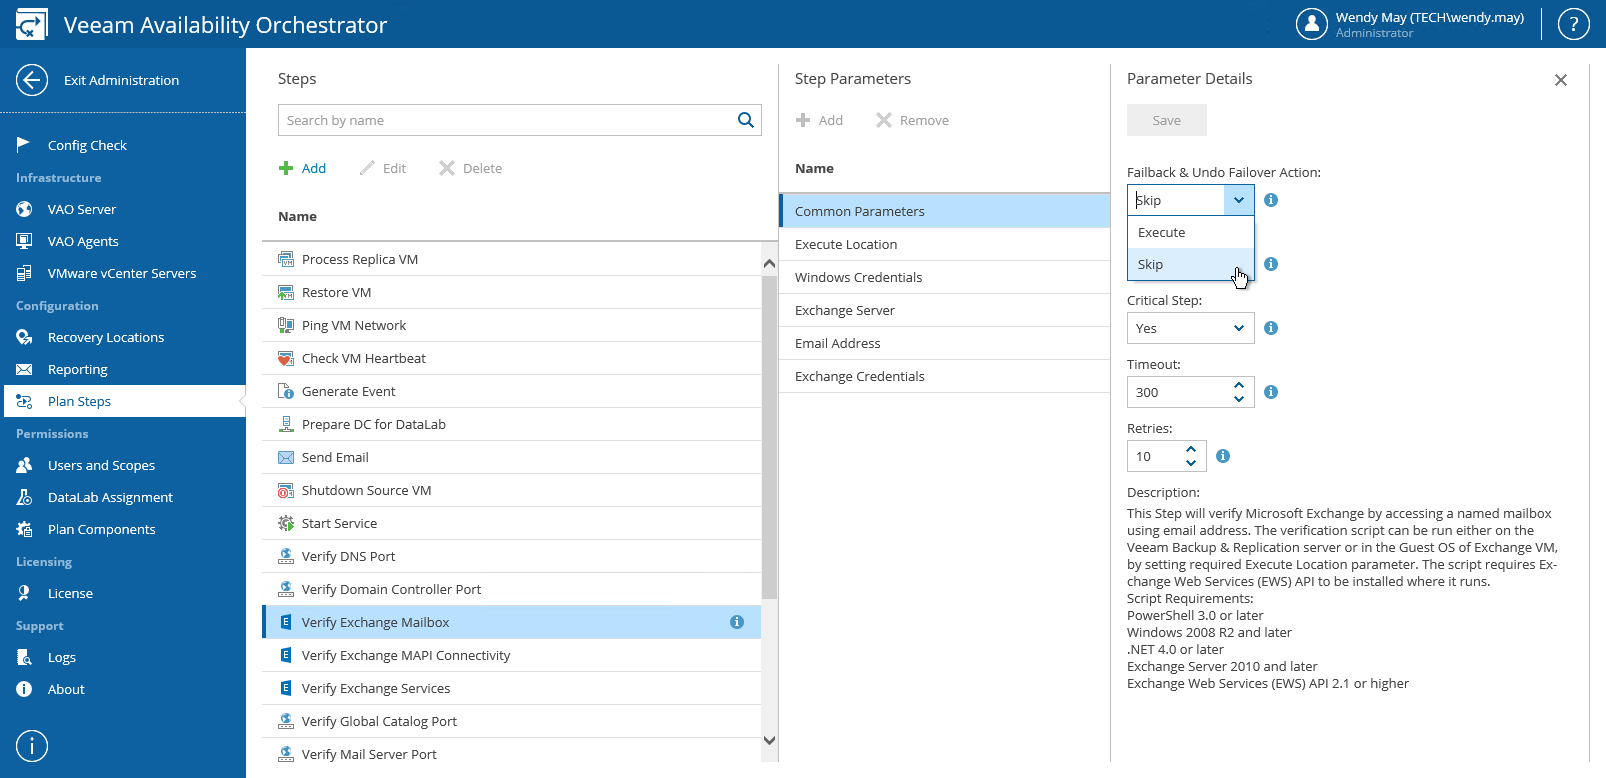Screen dimensions: 1606x778
Task: Select the Generate Event step icon
Action: (x=286, y=391)
